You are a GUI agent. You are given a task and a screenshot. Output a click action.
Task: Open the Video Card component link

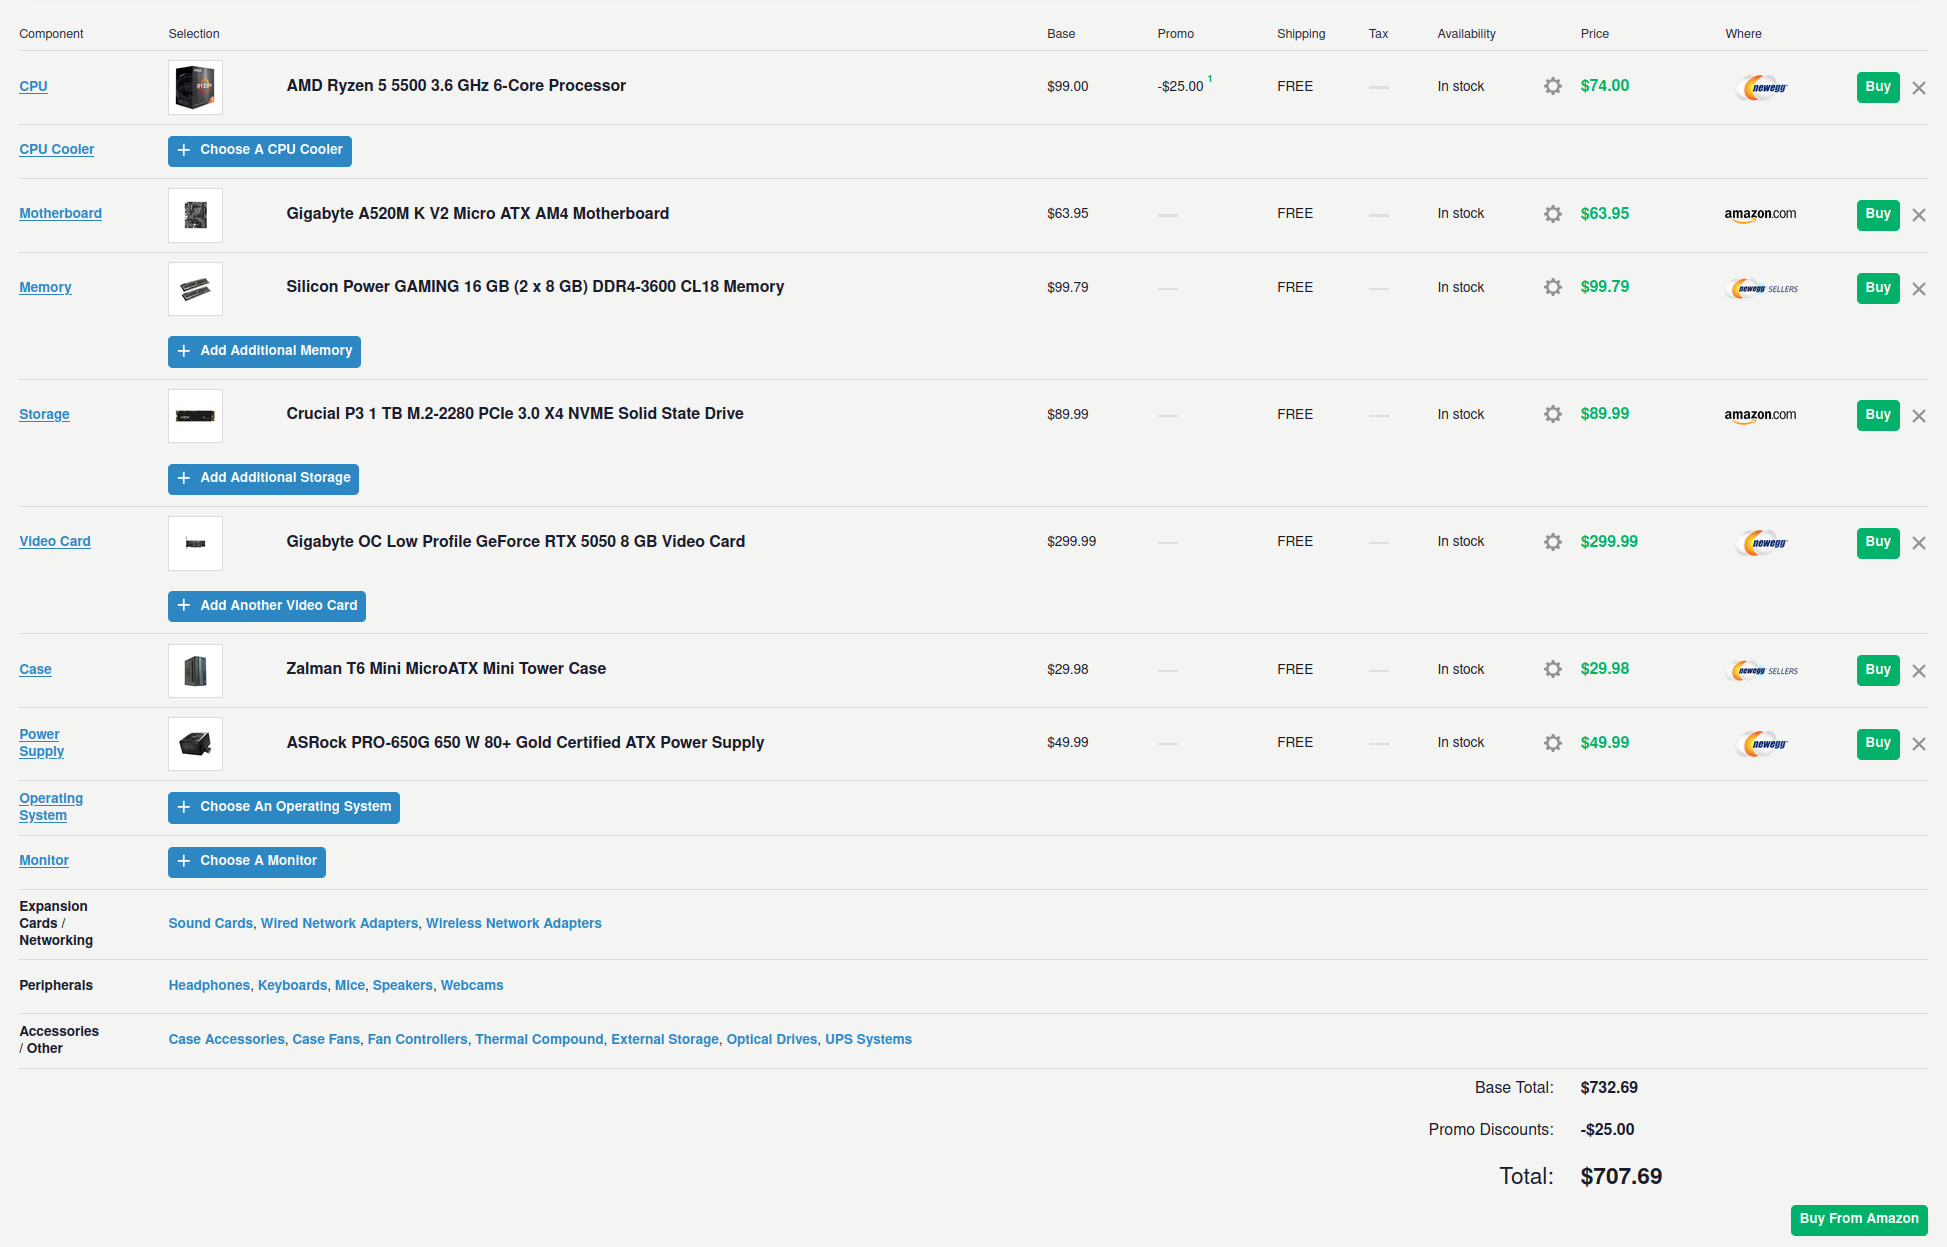(55, 541)
